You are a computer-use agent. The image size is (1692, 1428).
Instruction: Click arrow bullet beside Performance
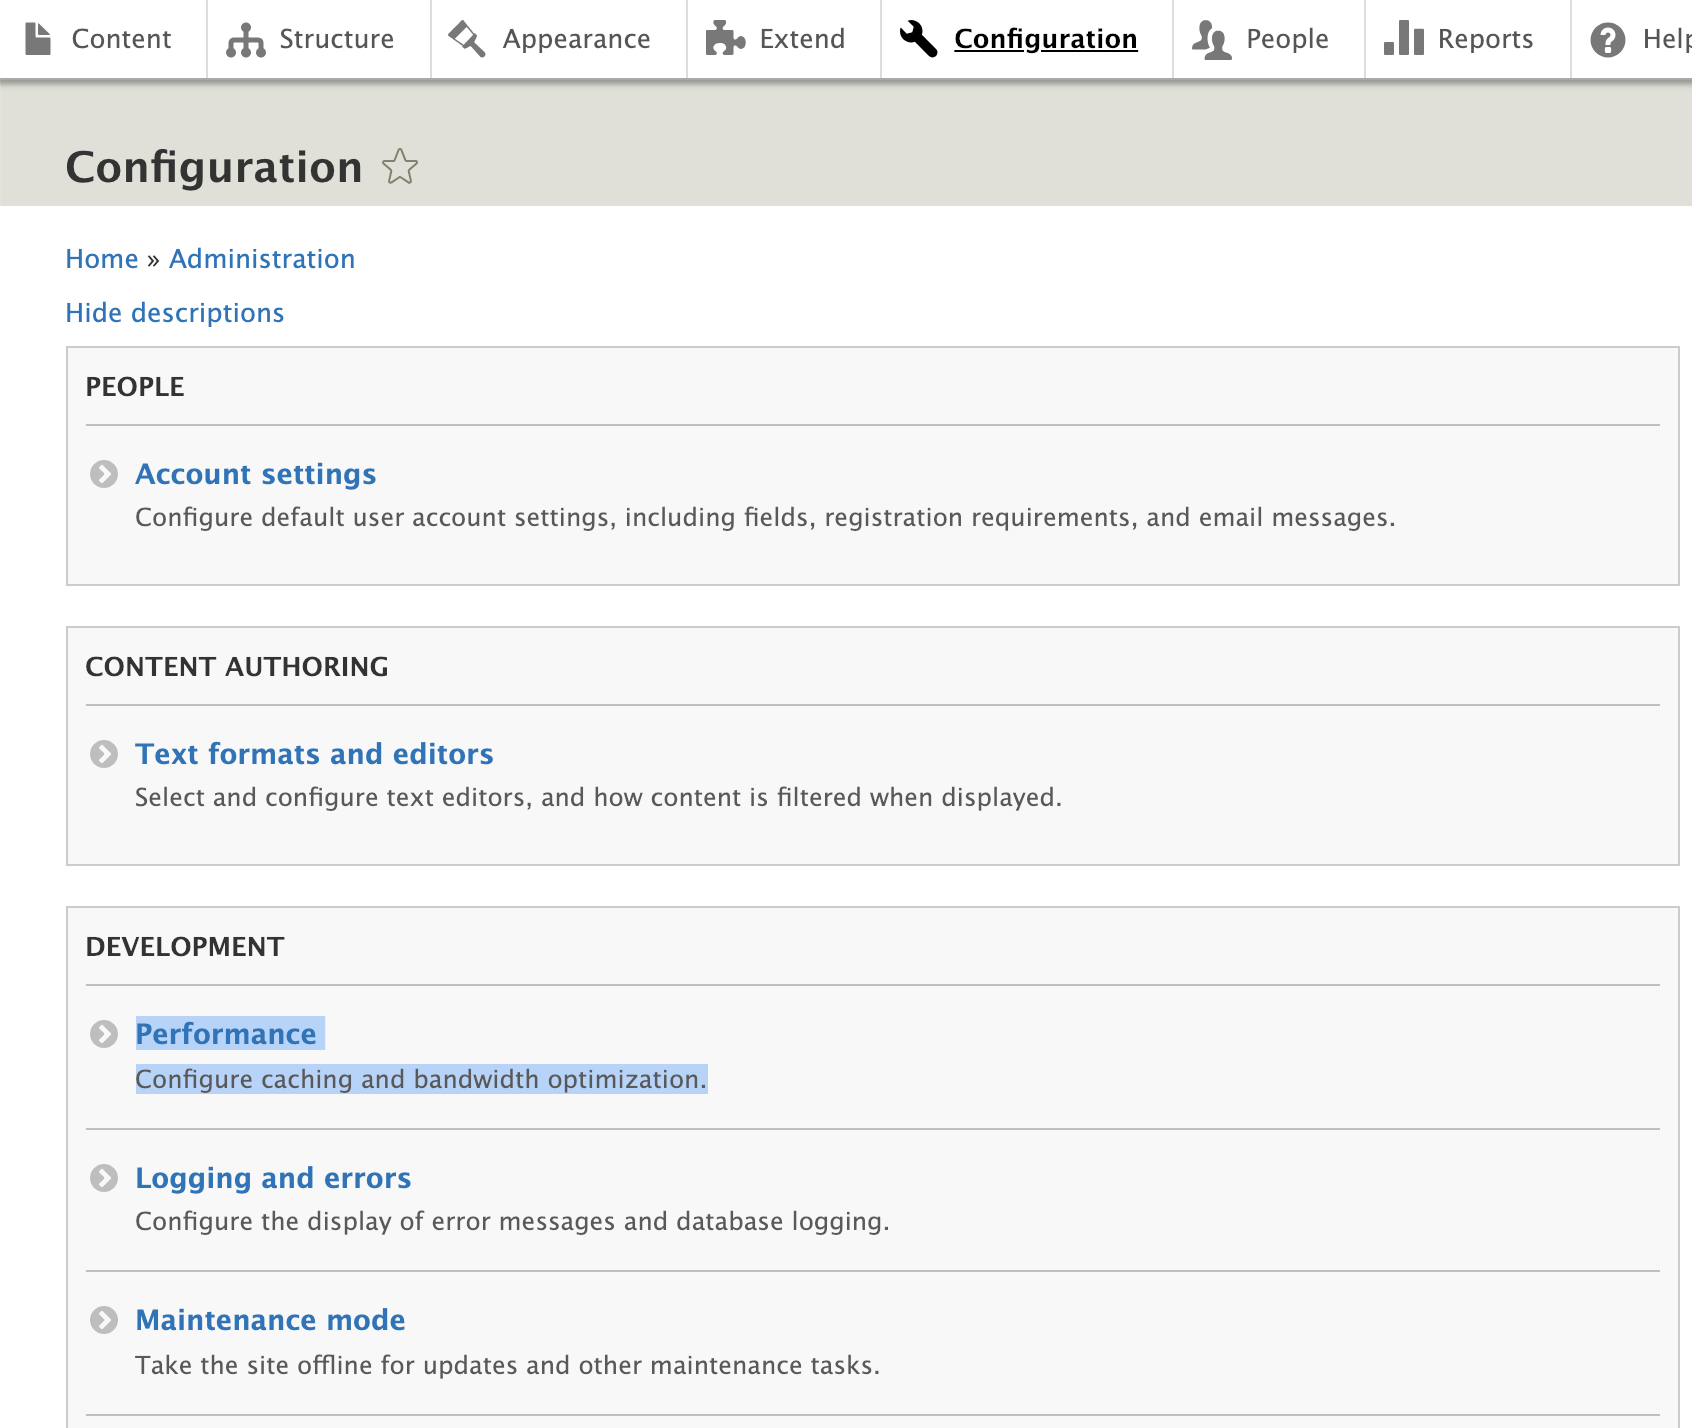[x=104, y=1034]
